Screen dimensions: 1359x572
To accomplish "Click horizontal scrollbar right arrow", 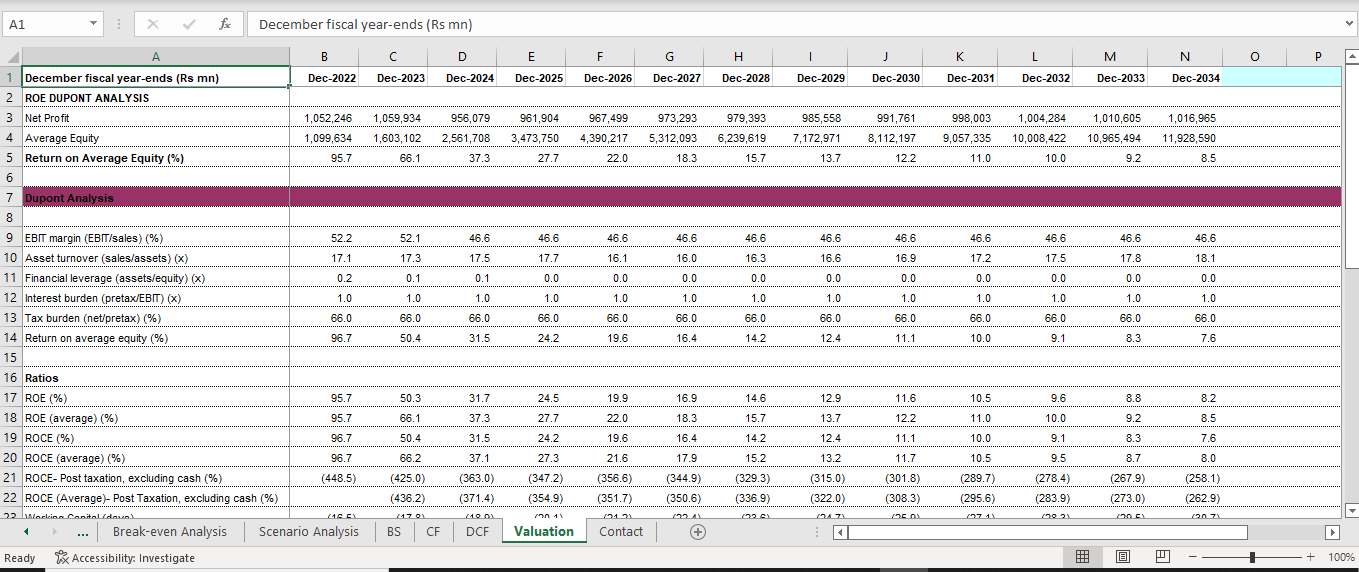I will click(x=1331, y=532).
